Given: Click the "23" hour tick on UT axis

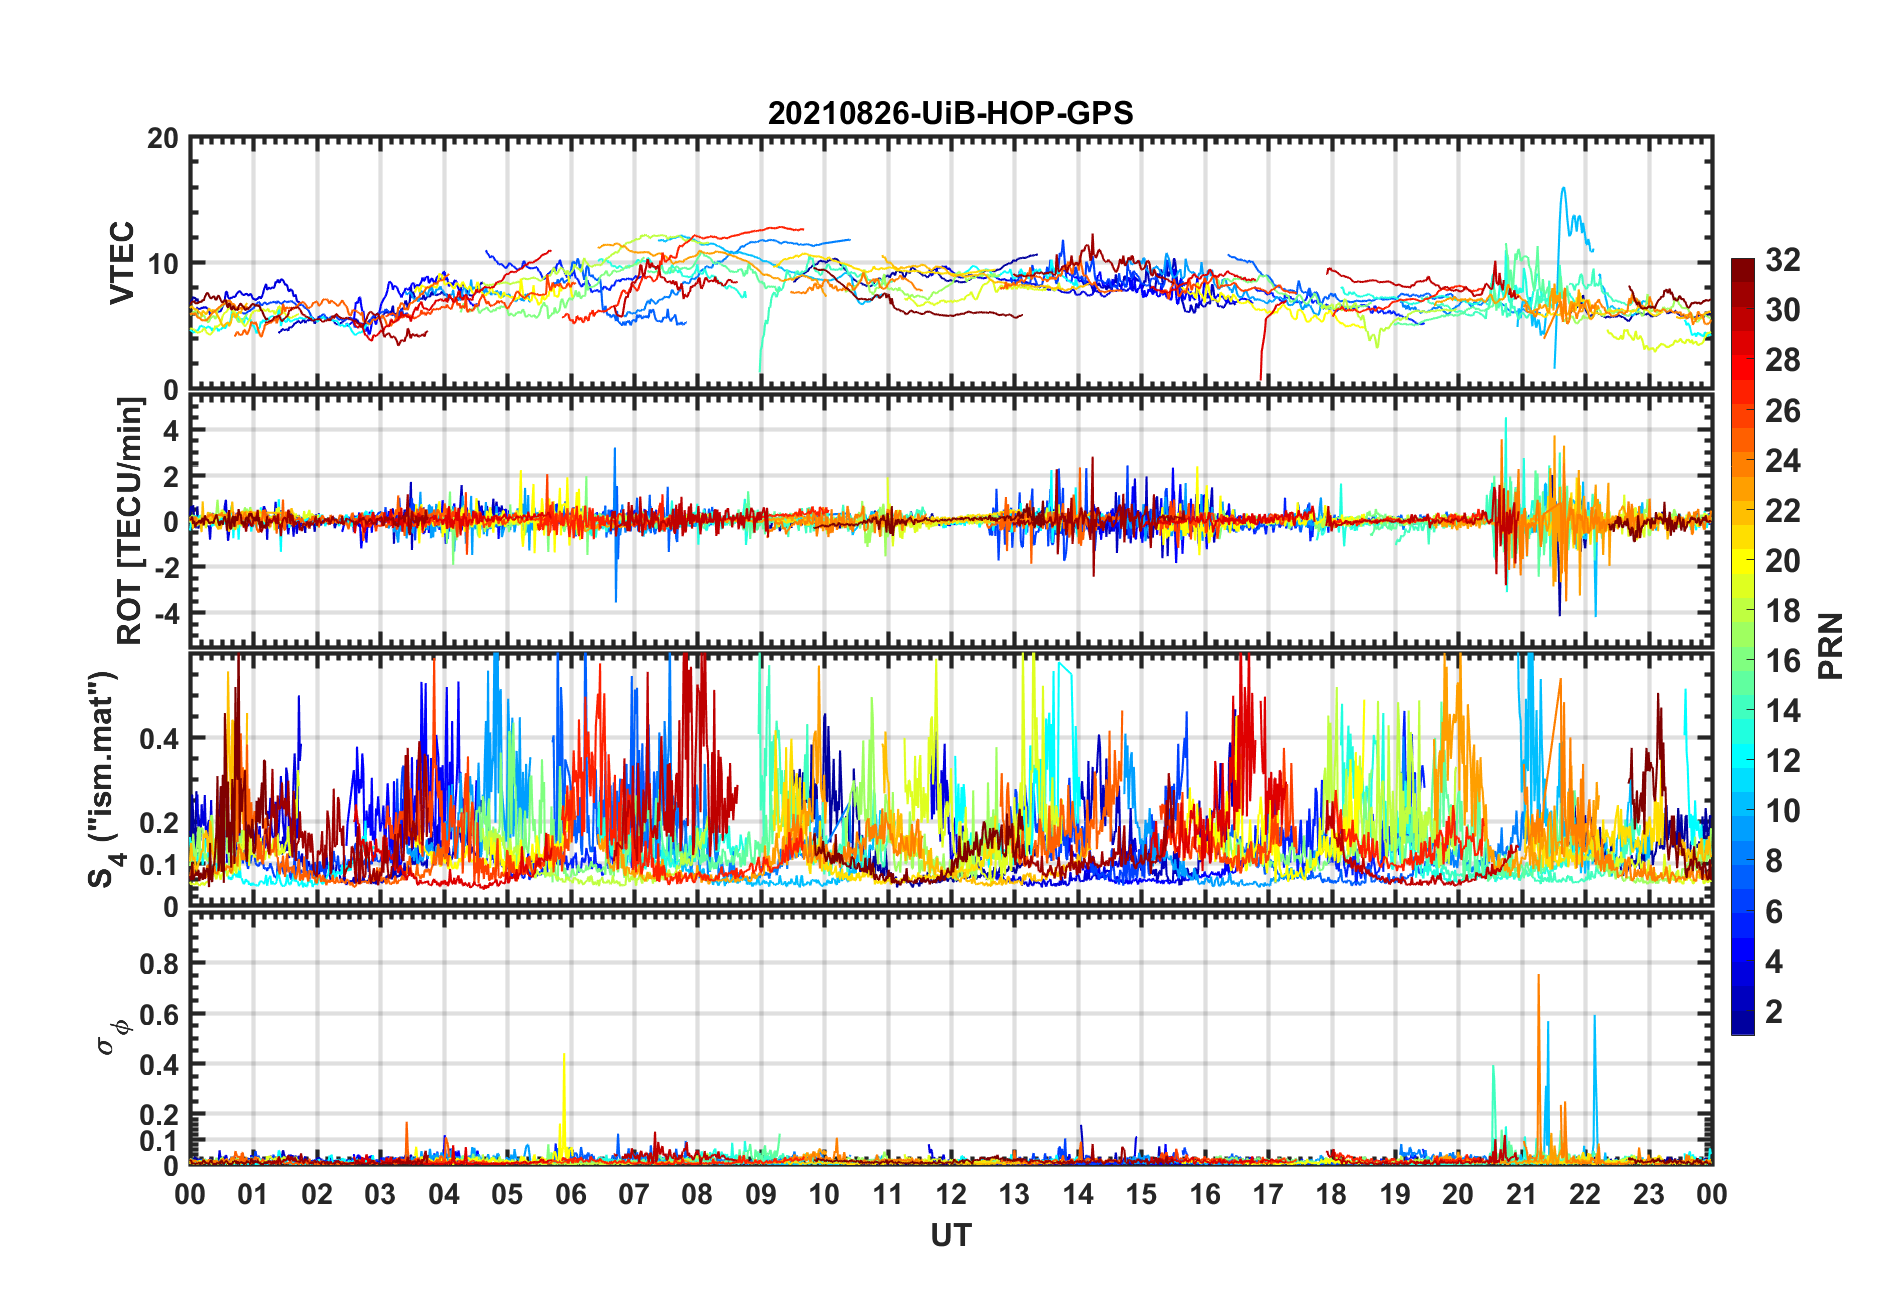Looking at the screenshot, I should point(1649,1194).
